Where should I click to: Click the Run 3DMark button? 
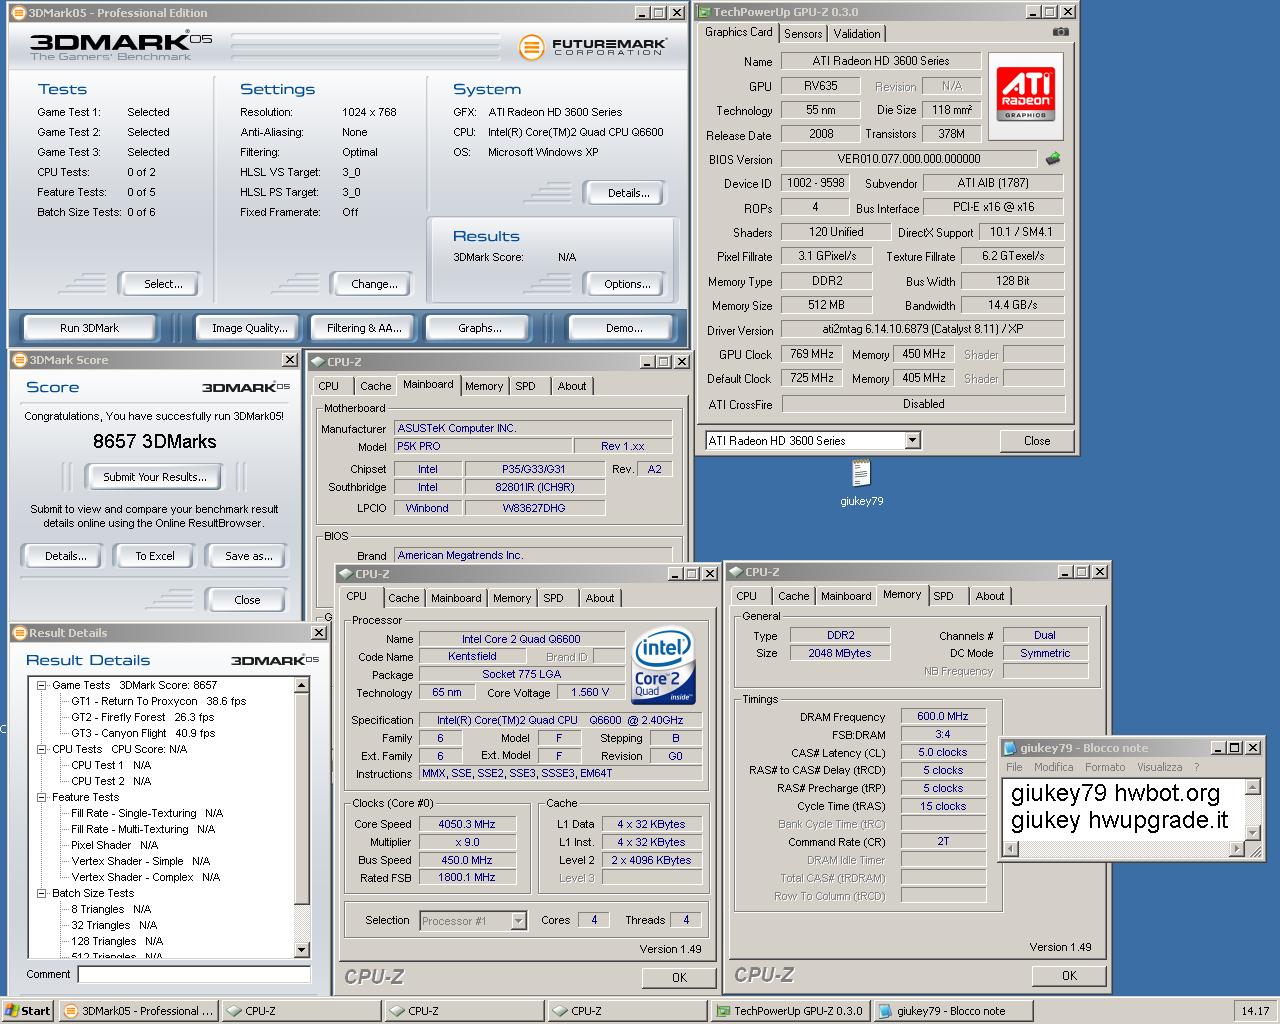point(89,328)
